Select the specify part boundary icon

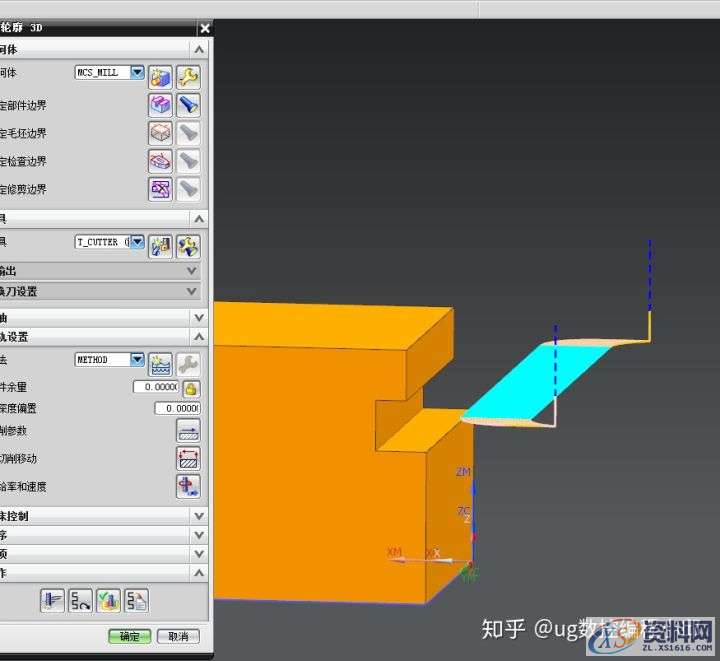click(x=160, y=104)
